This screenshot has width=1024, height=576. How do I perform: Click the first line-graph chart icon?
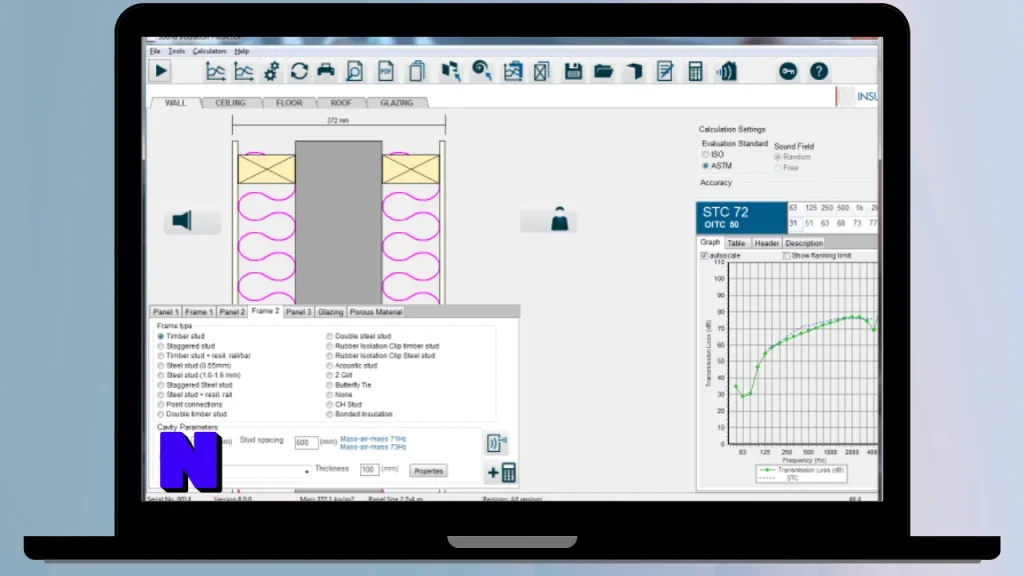[215, 71]
